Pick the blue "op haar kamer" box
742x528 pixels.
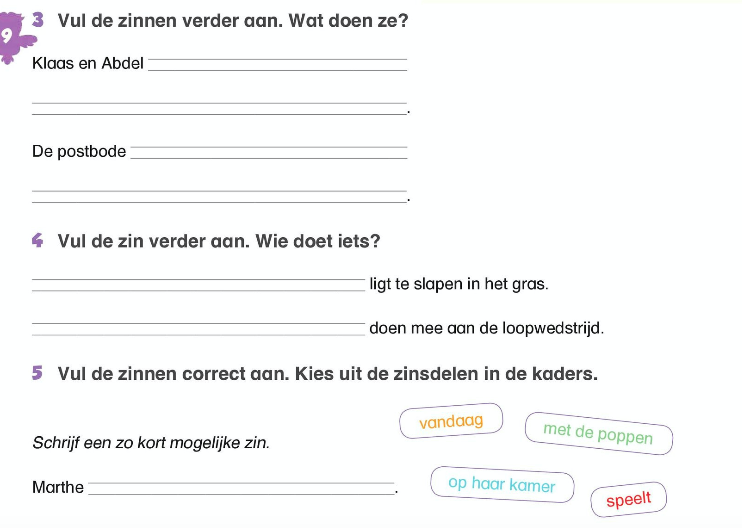[x=502, y=485]
